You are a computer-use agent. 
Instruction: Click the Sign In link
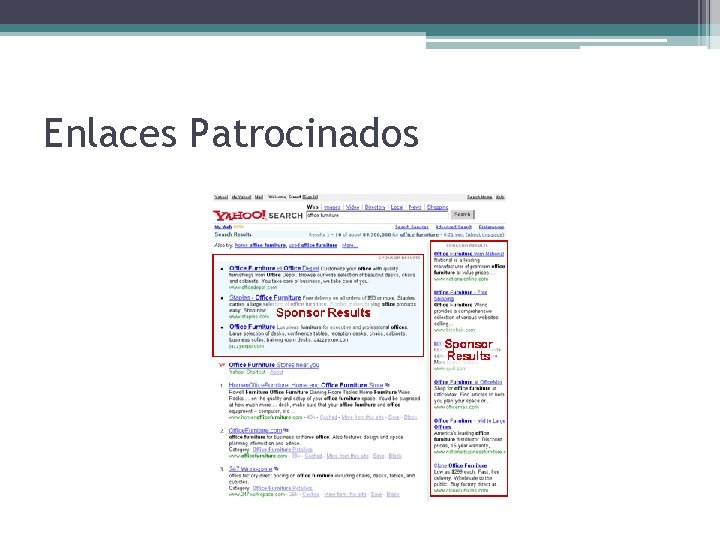point(310,197)
